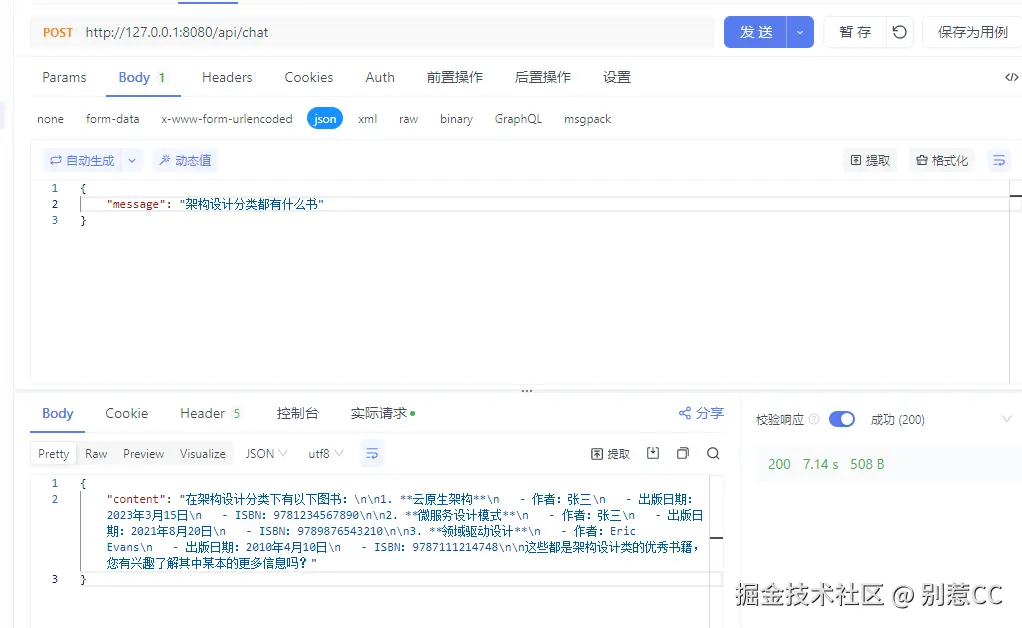Viewport: 1022px width, 628px height.
Task: Switch to the Params tab
Action: pyautogui.click(x=64, y=77)
